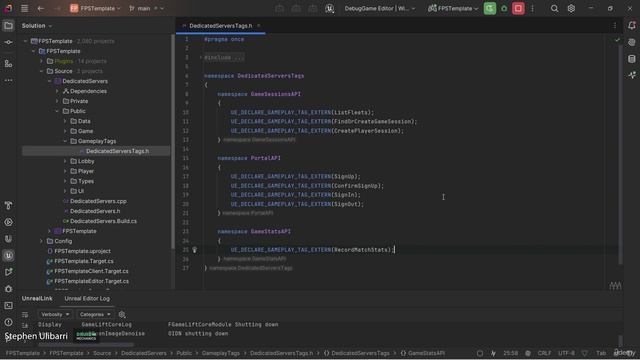Click GameStatsAPI breadcrumb in status bar

click(423, 353)
